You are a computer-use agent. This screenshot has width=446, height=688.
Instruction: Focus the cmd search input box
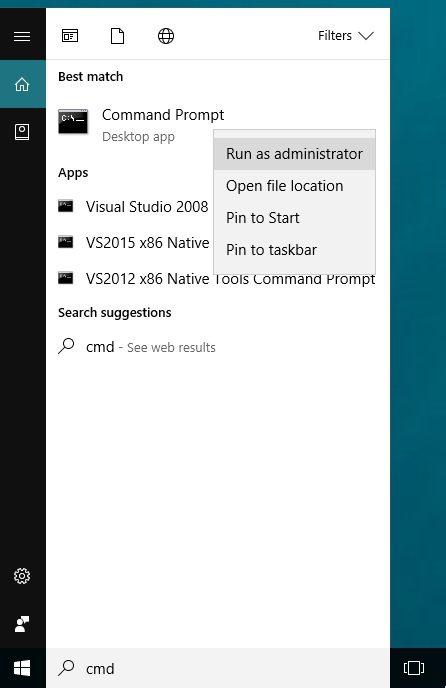point(218,668)
